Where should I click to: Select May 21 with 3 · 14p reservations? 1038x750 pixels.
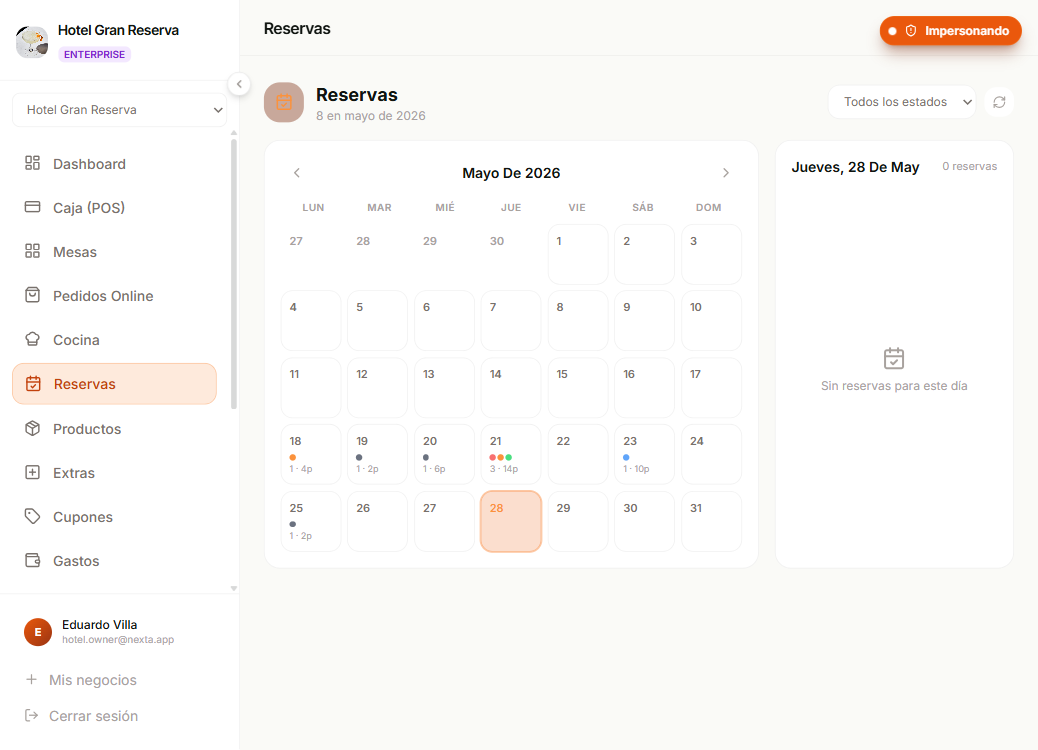(x=511, y=454)
